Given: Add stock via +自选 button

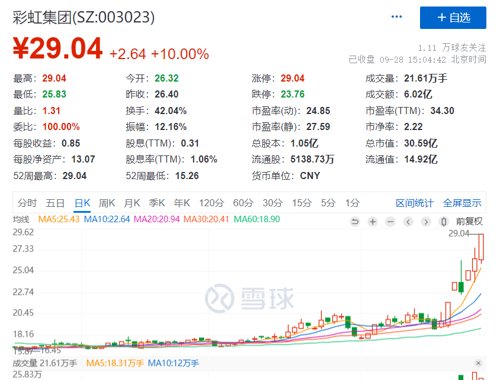Looking at the screenshot, I should pyautogui.click(x=453, y=17).
